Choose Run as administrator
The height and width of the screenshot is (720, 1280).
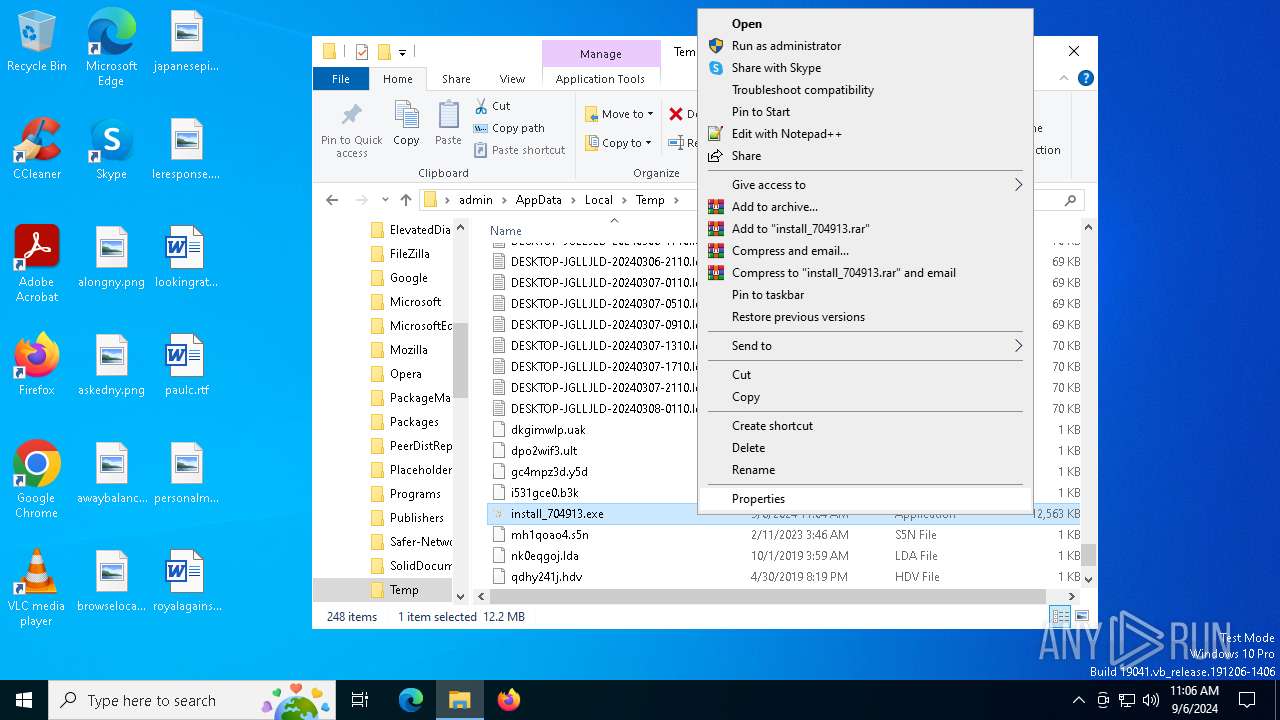pos(865,45)
